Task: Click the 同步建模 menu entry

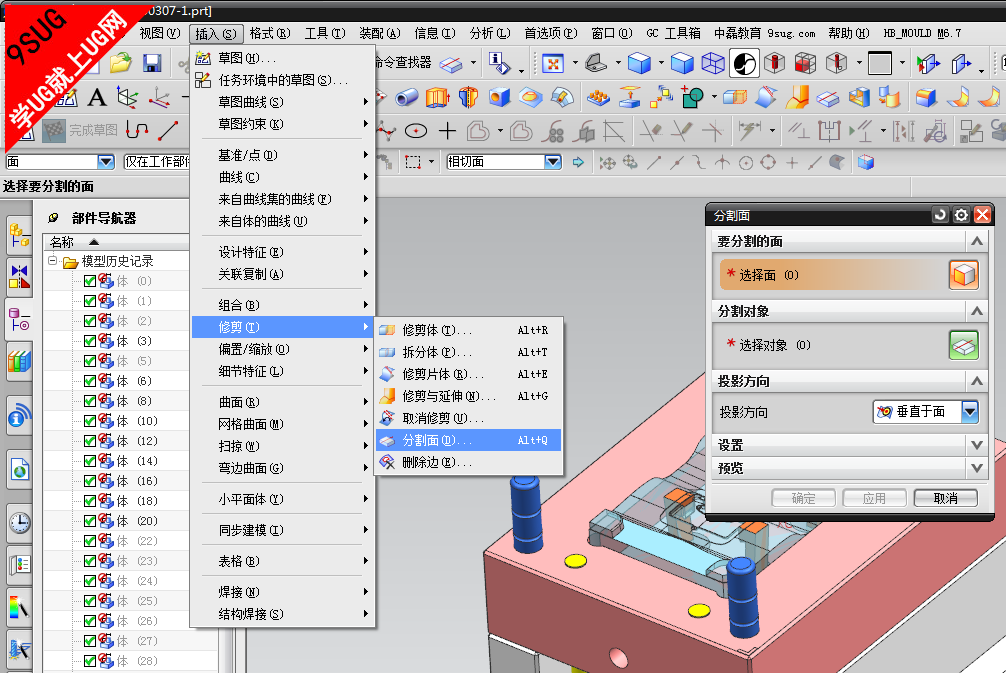Action: (282, 530)
